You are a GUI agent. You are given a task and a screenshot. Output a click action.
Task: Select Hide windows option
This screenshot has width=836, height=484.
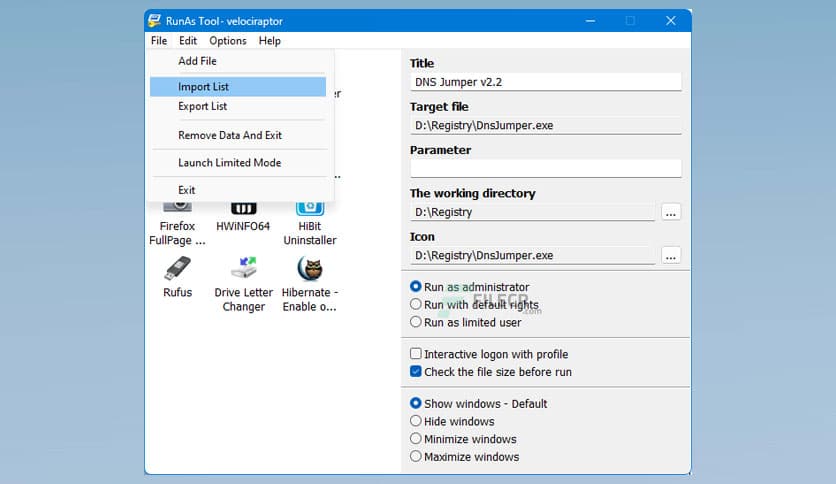point(416,422)
